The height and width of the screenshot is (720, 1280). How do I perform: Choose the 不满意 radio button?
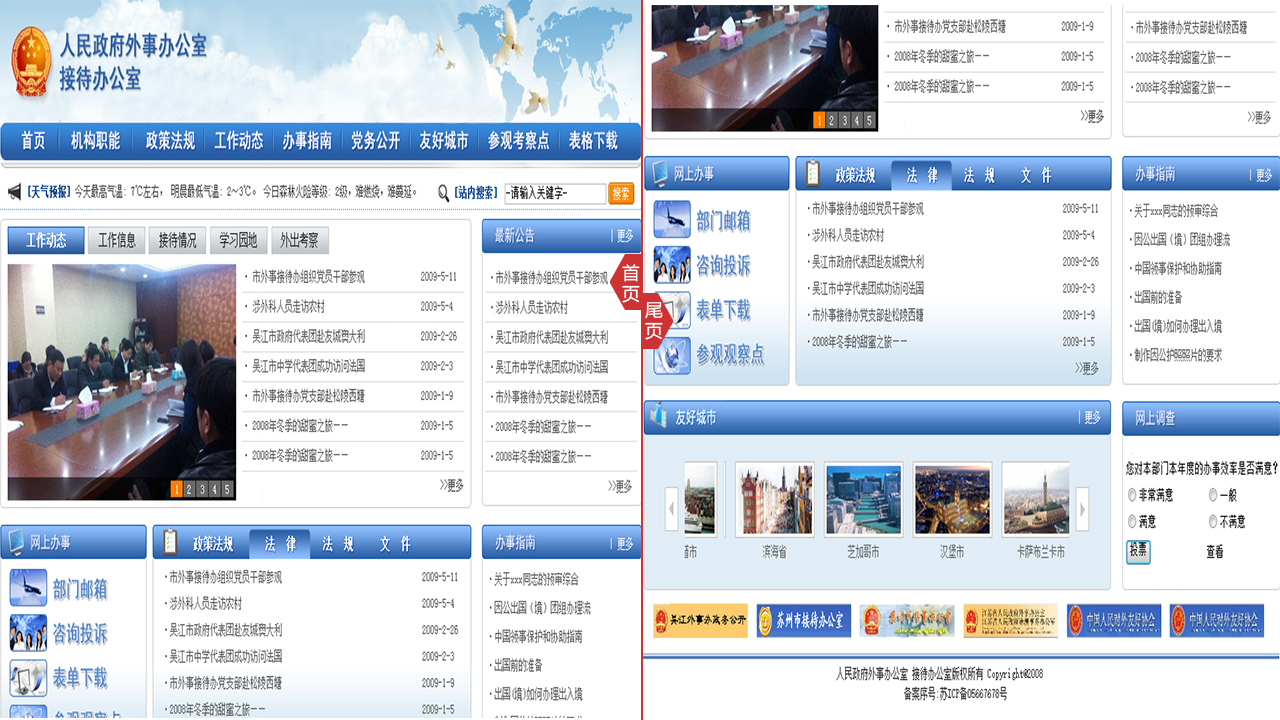pyautogui.click(x=1213, y=522)
